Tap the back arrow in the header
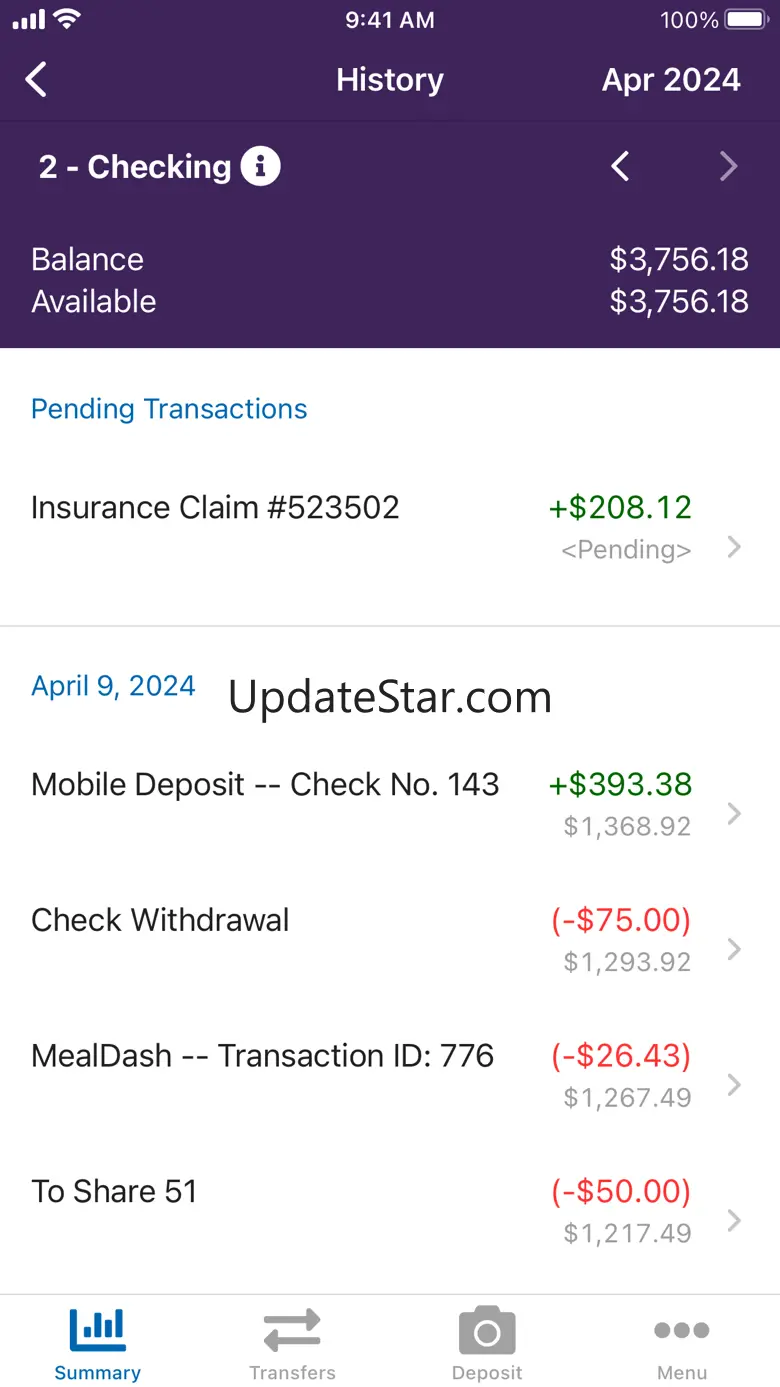780x1387 pixels. tap(36, 80)
